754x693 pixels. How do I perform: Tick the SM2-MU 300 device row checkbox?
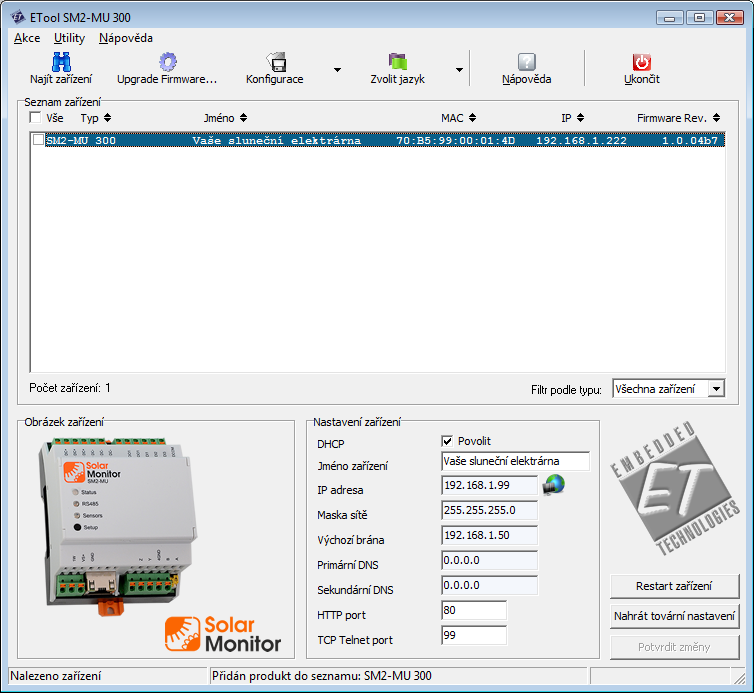[x=39, y=140]
